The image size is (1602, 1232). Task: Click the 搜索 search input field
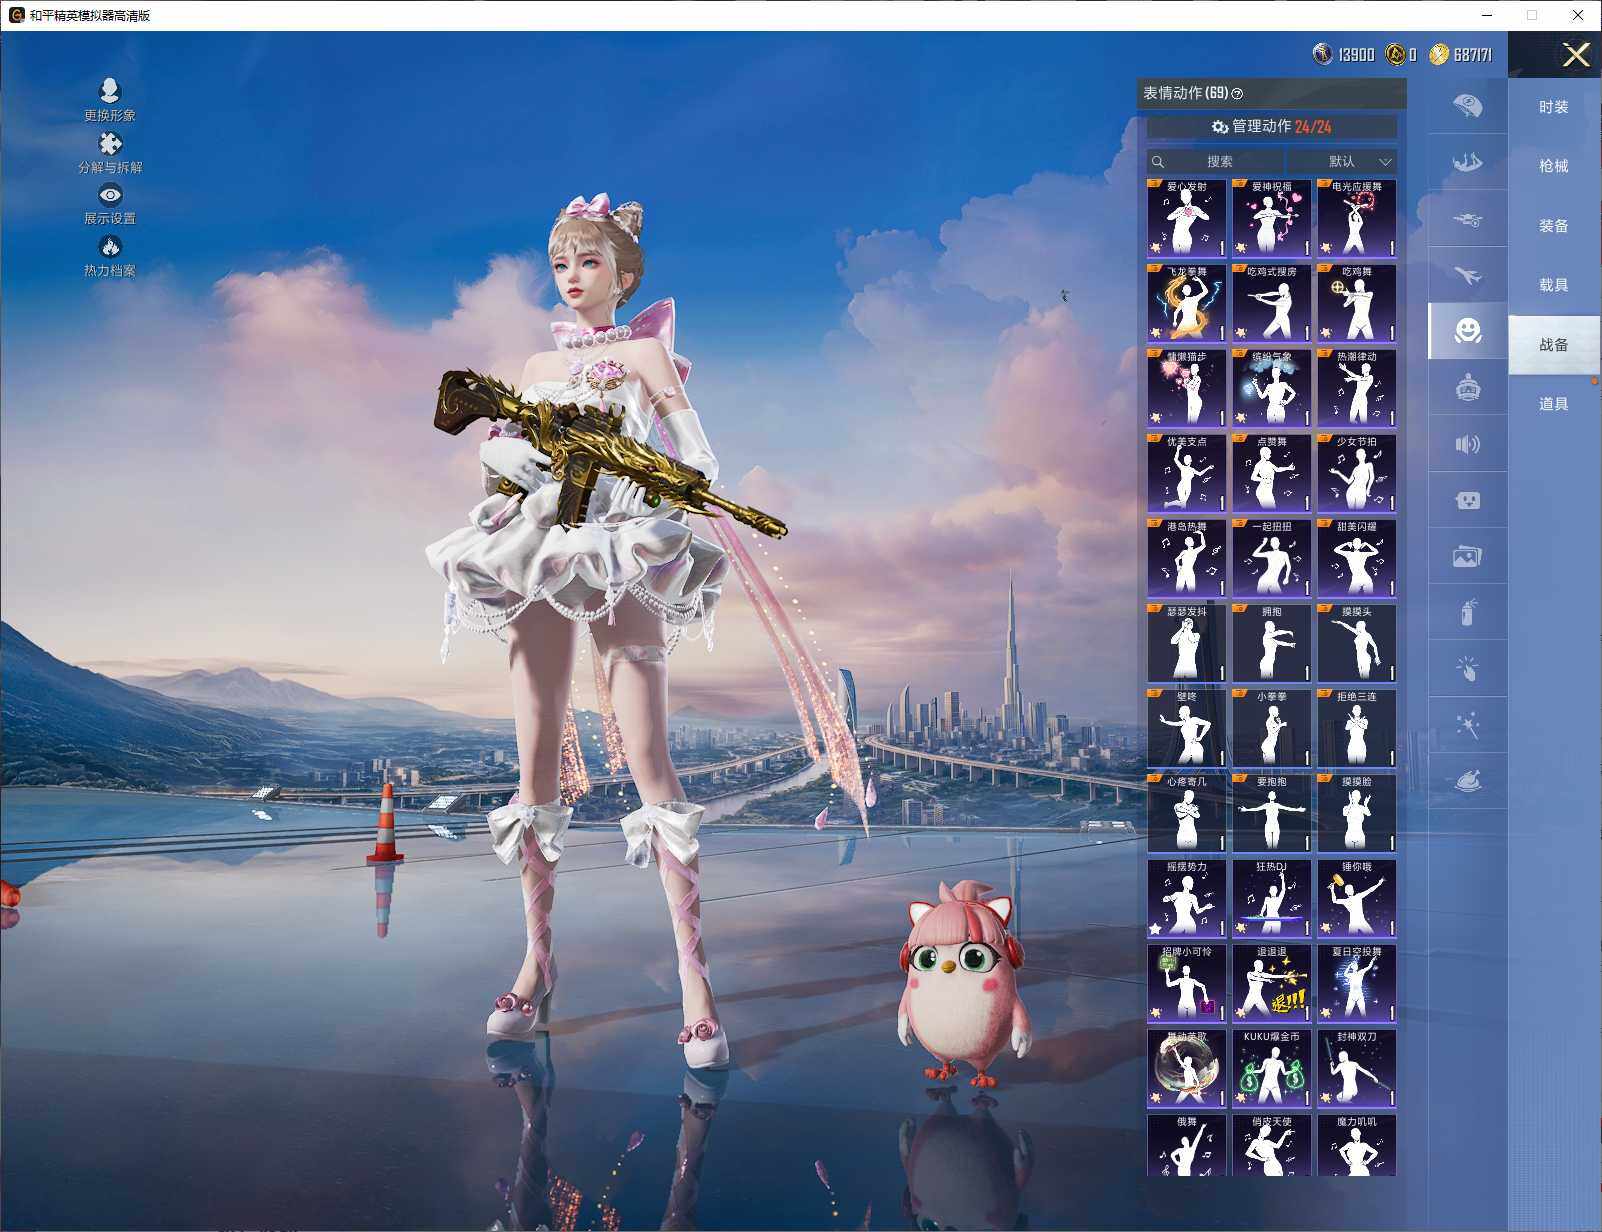(x=1216, y=161)
